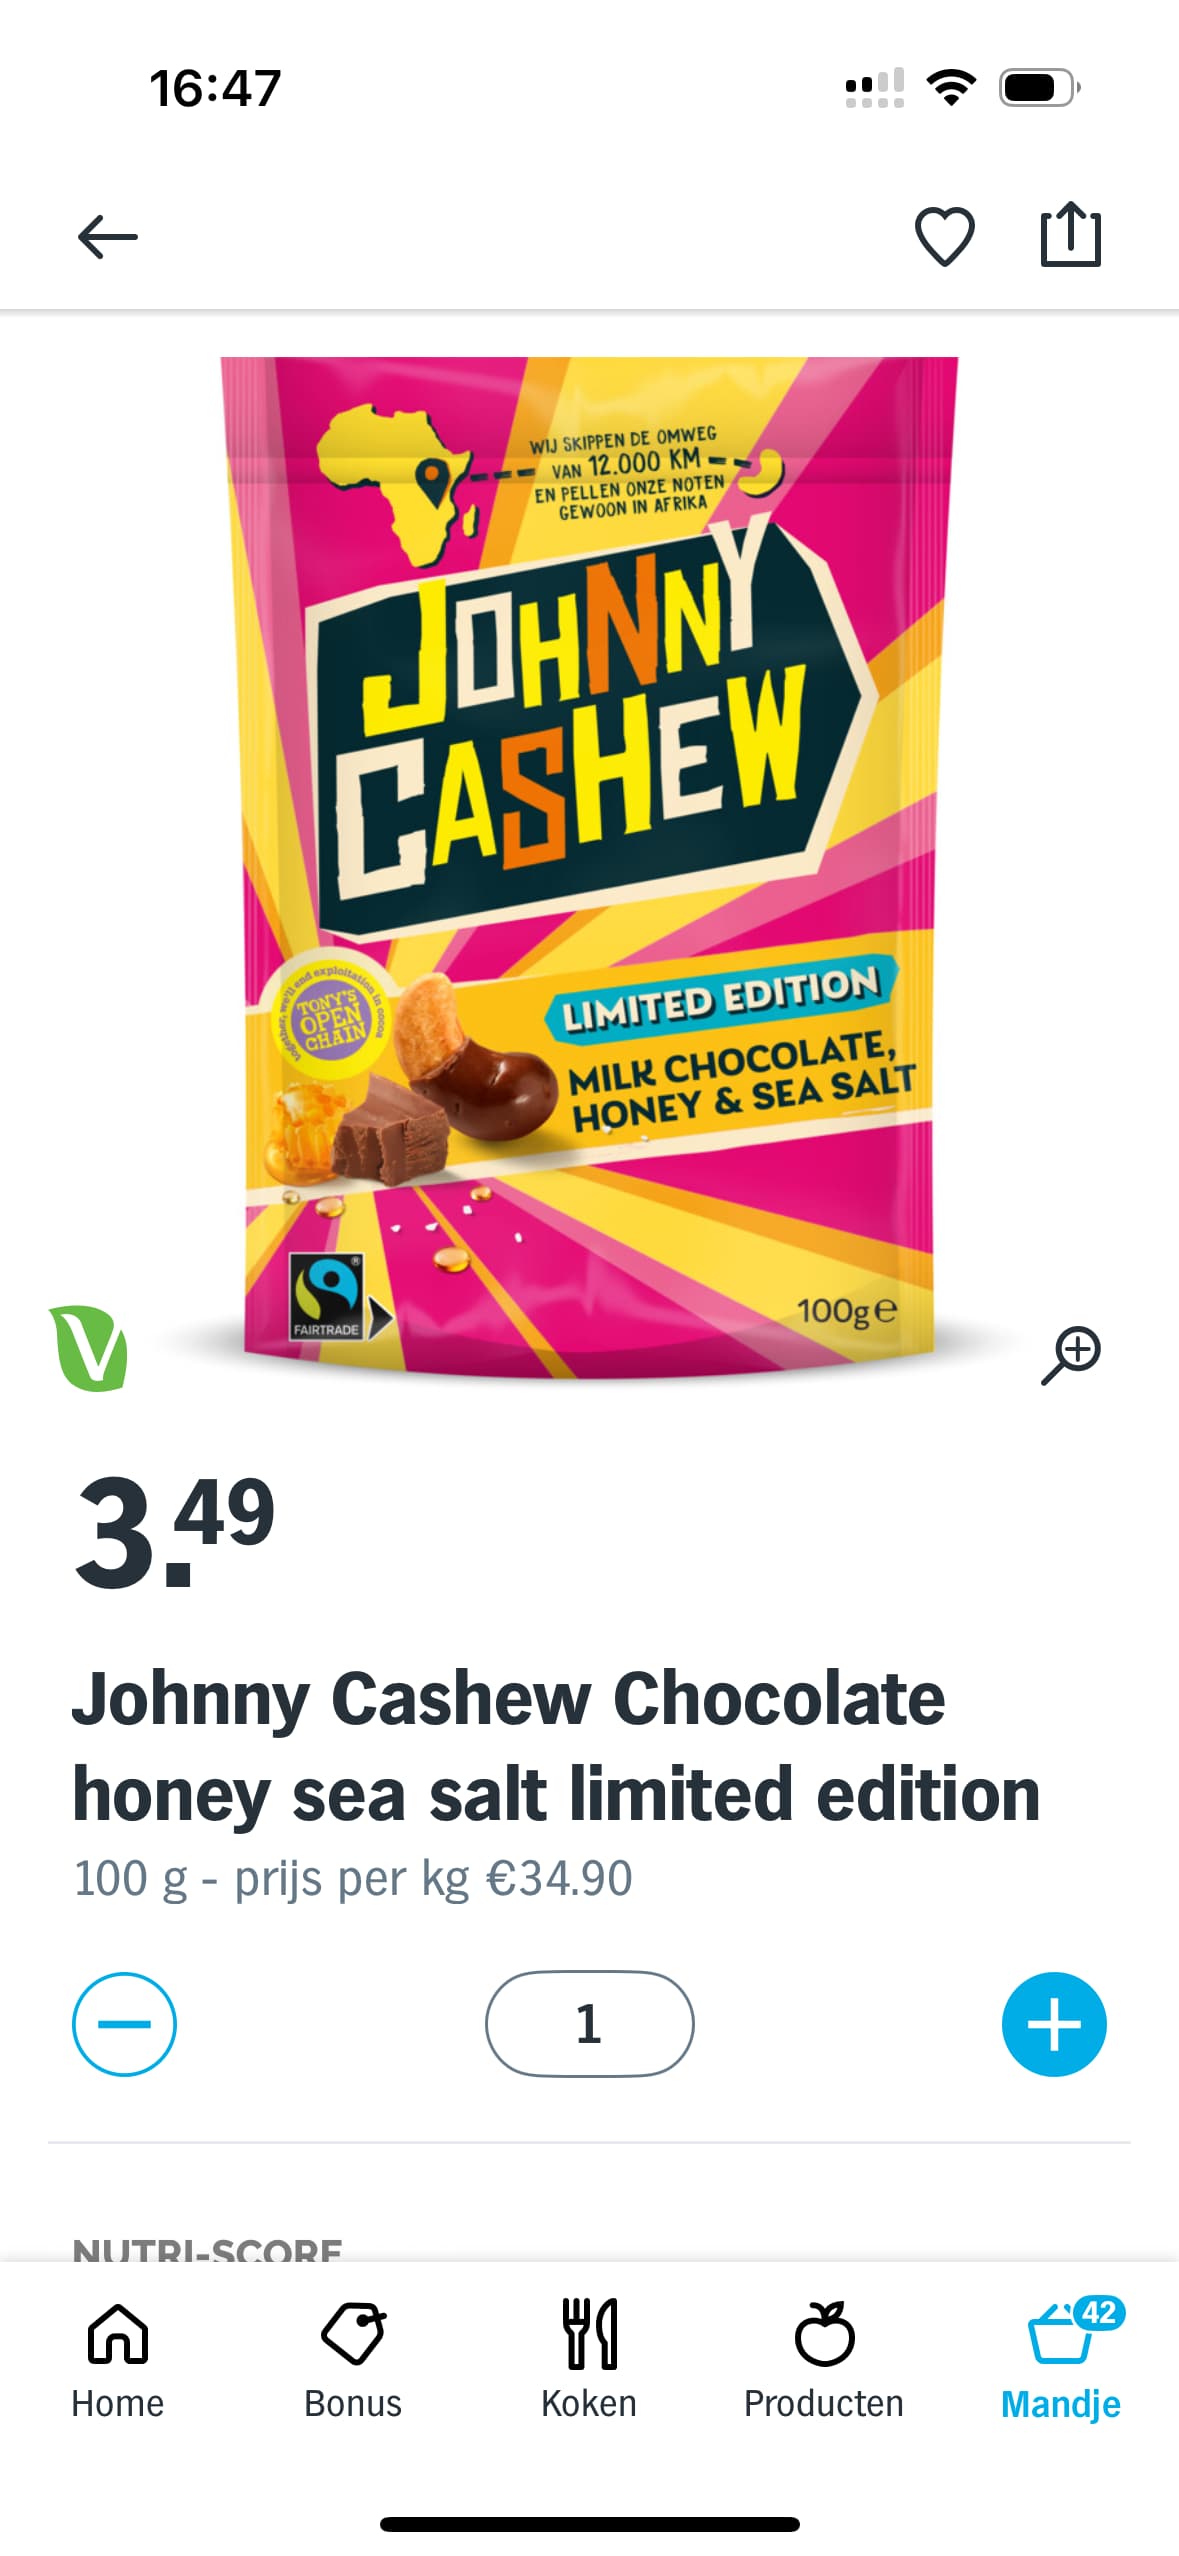Increase quantity with the blue plus button

coord(1054,2024)
